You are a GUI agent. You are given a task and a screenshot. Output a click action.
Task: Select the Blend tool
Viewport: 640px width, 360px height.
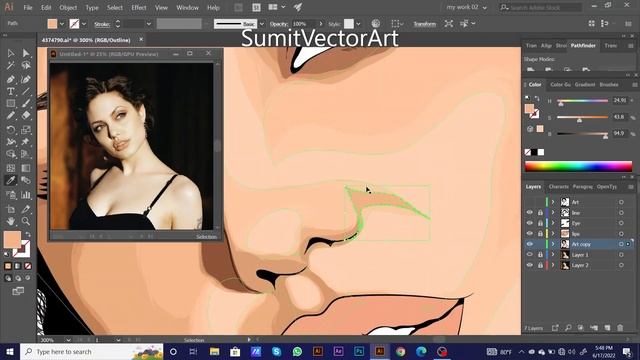[x=26, y=180]
